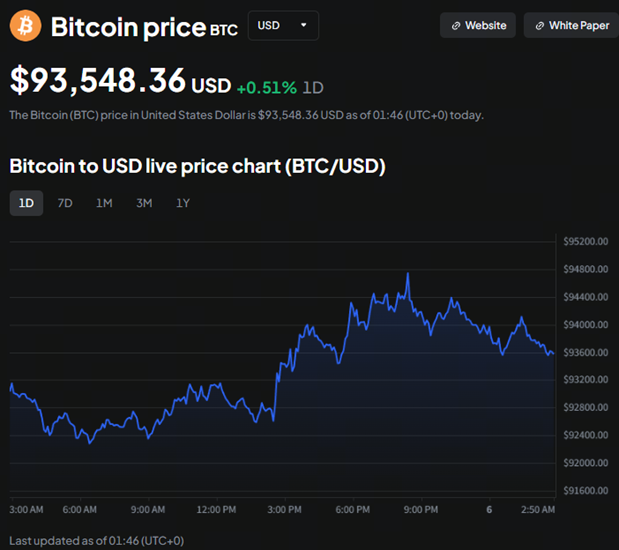This screenshot has height=550, width=619.
Task: Click the 3:00 PM label on time axis
Action: [x=286, y=510]
